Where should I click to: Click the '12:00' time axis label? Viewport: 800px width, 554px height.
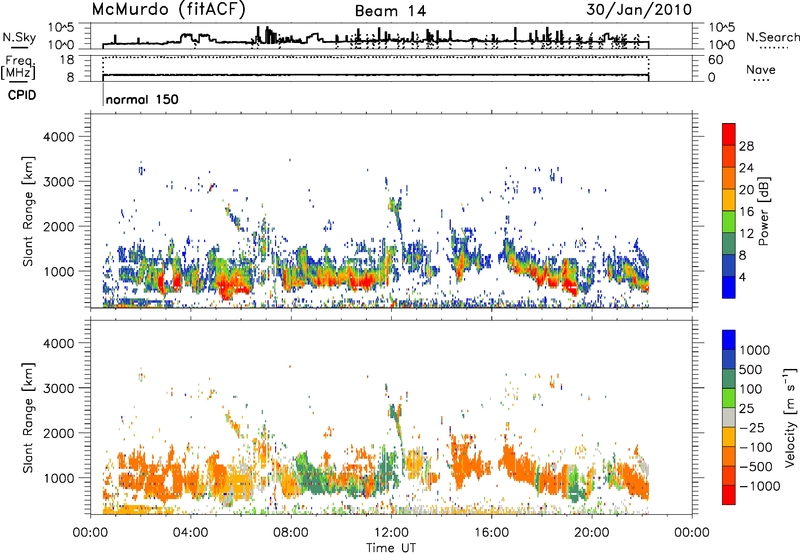391,533
